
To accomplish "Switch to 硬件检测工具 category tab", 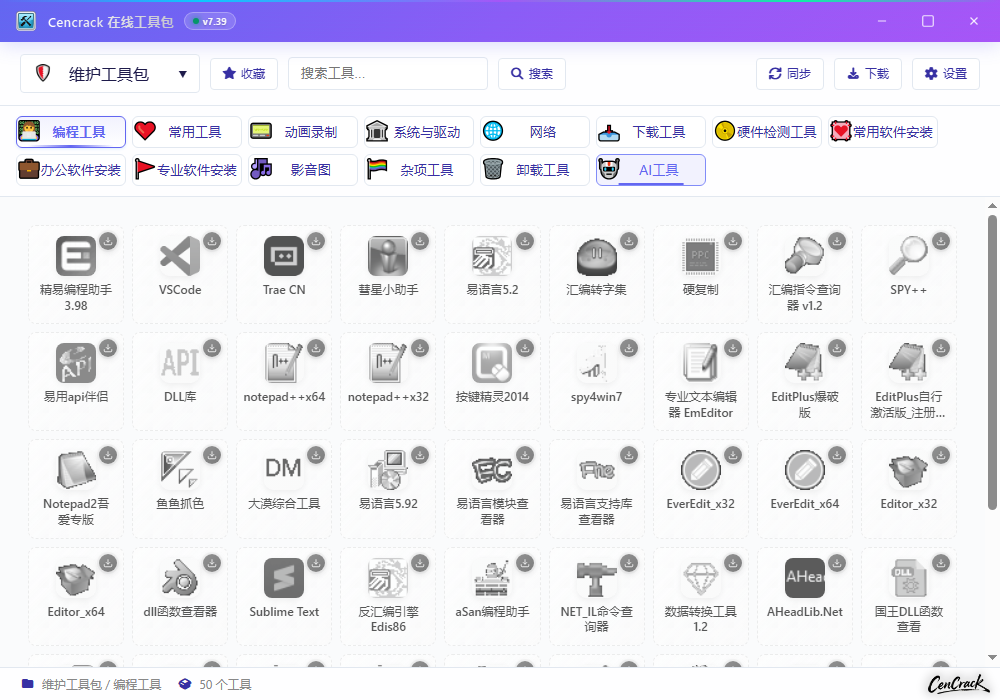I will [767, 132].
